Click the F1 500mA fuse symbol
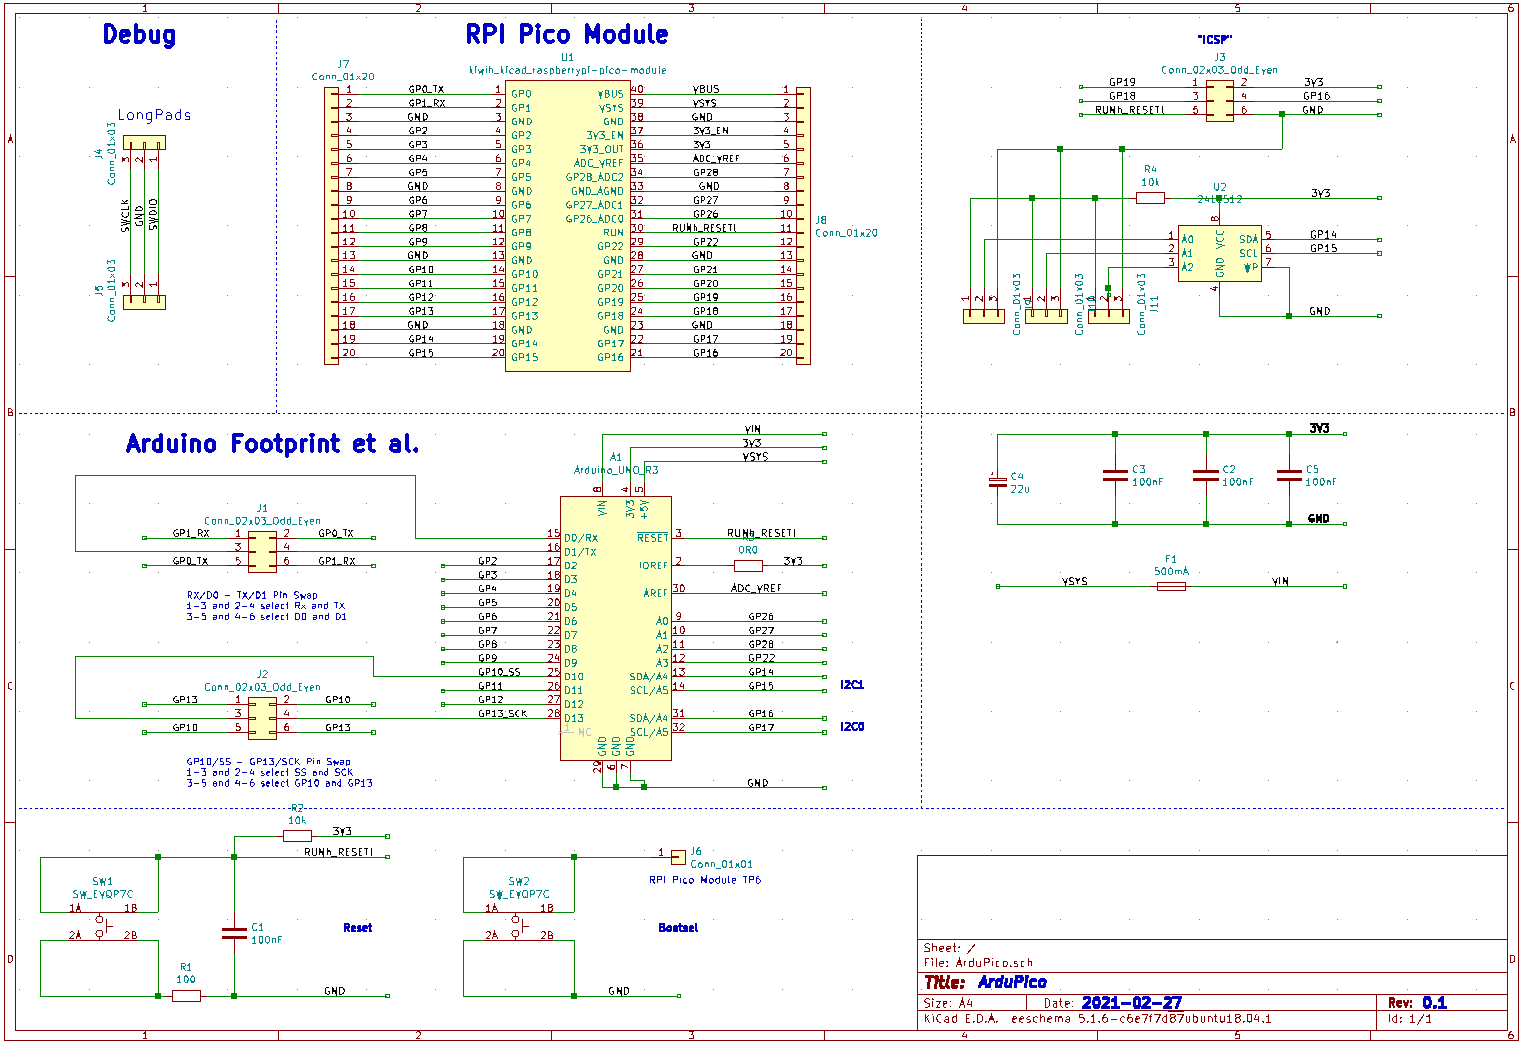Image resolution: width=1523 pixels, height=1044 pixels. (1171, 586)
